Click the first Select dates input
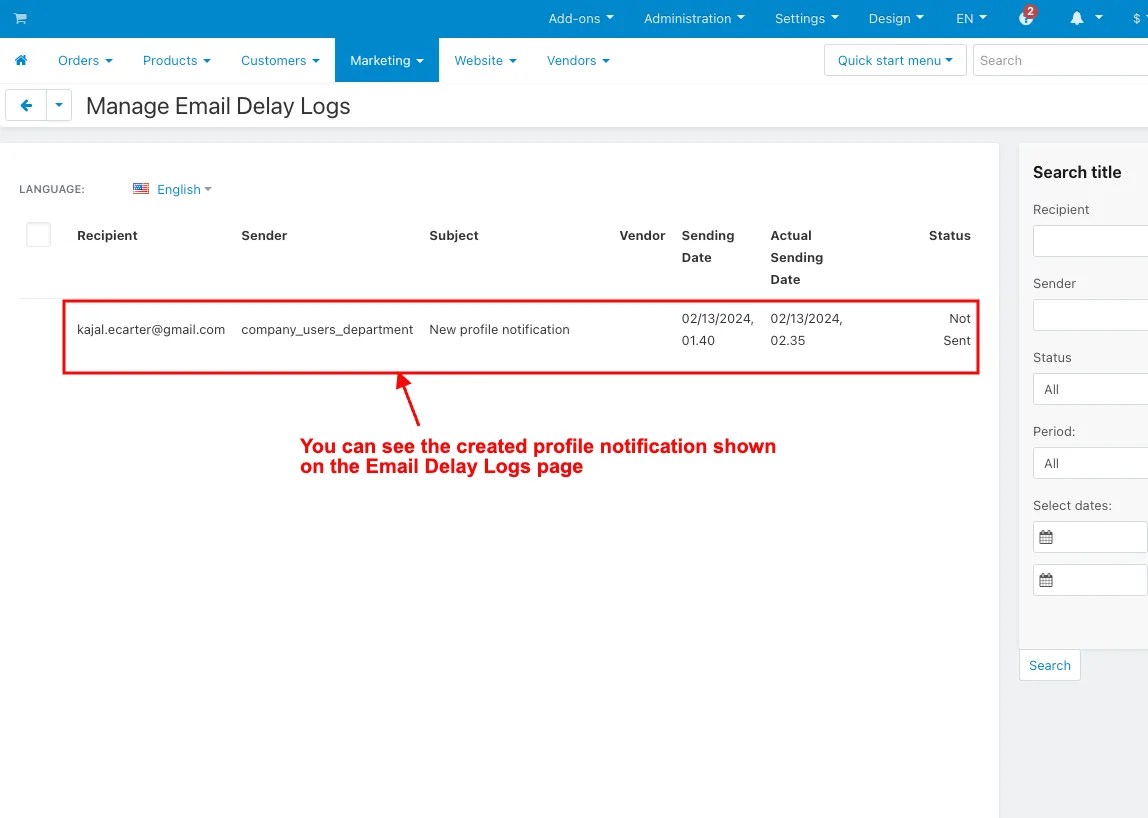 click(1090, 537)
